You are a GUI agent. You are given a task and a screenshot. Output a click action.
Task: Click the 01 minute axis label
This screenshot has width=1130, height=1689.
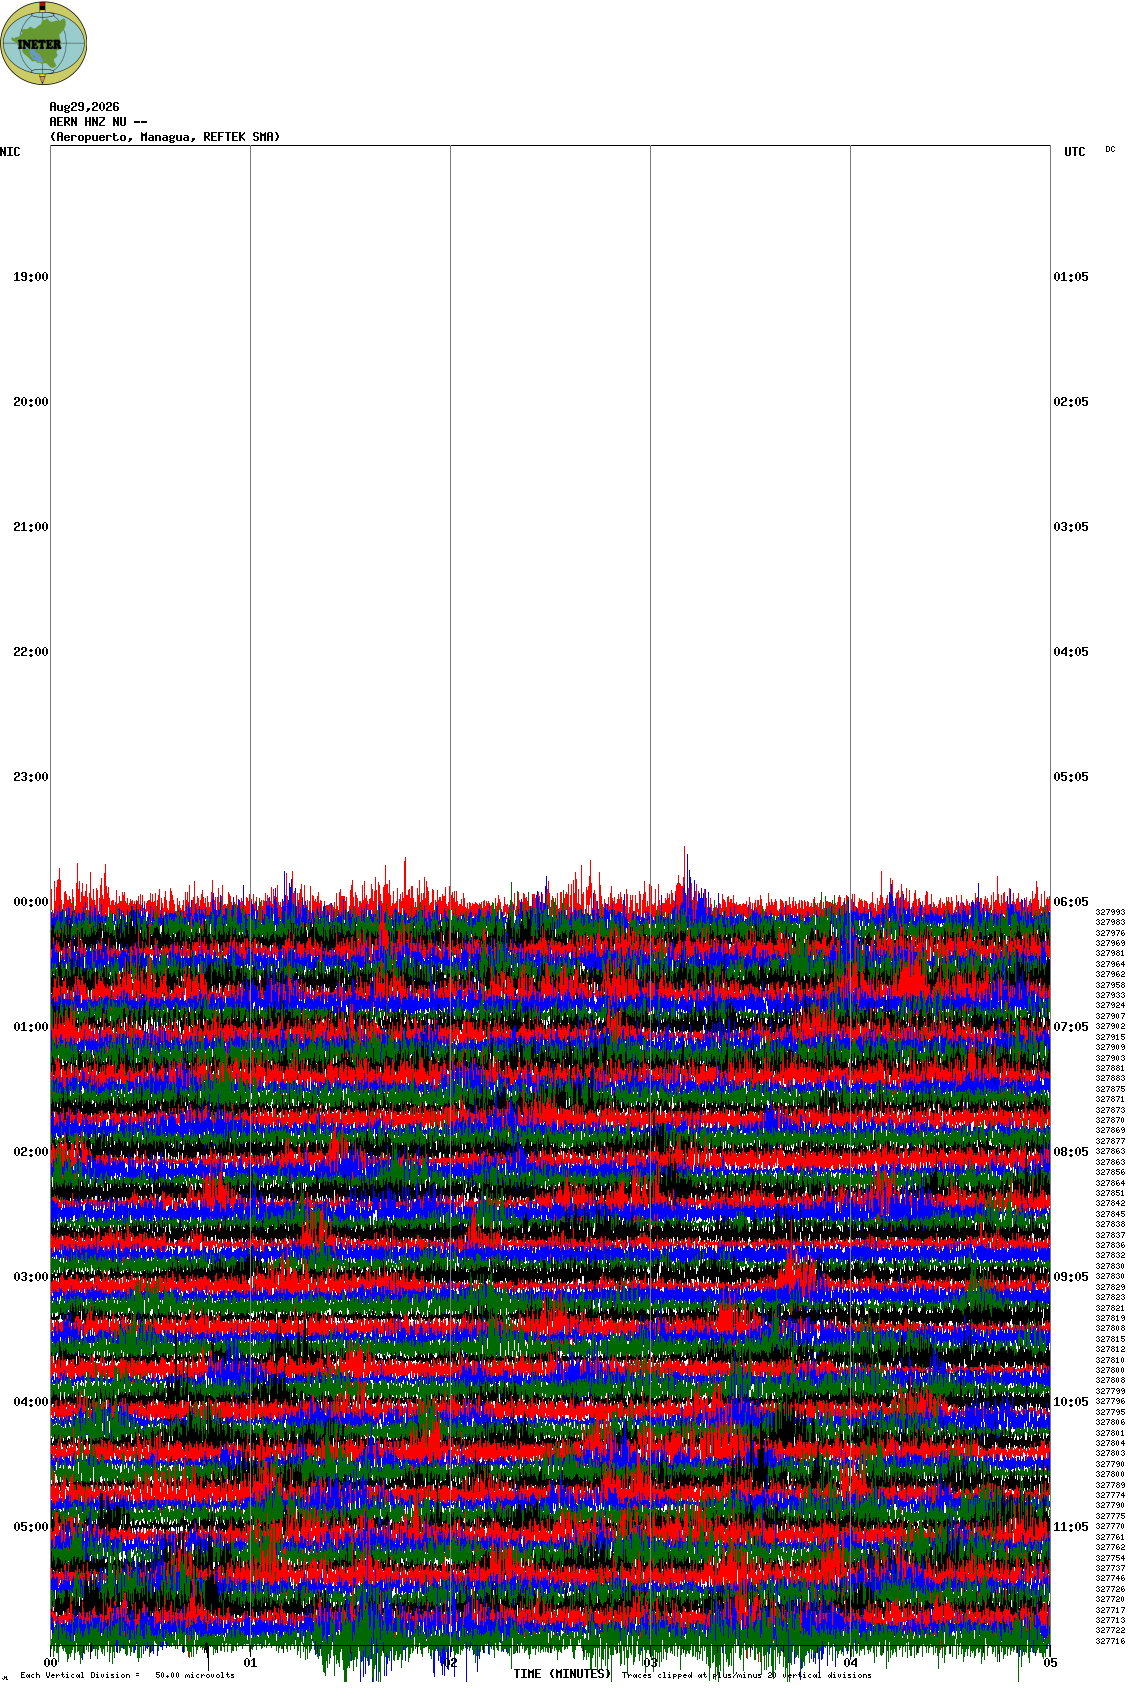(x=250, y=1664)
